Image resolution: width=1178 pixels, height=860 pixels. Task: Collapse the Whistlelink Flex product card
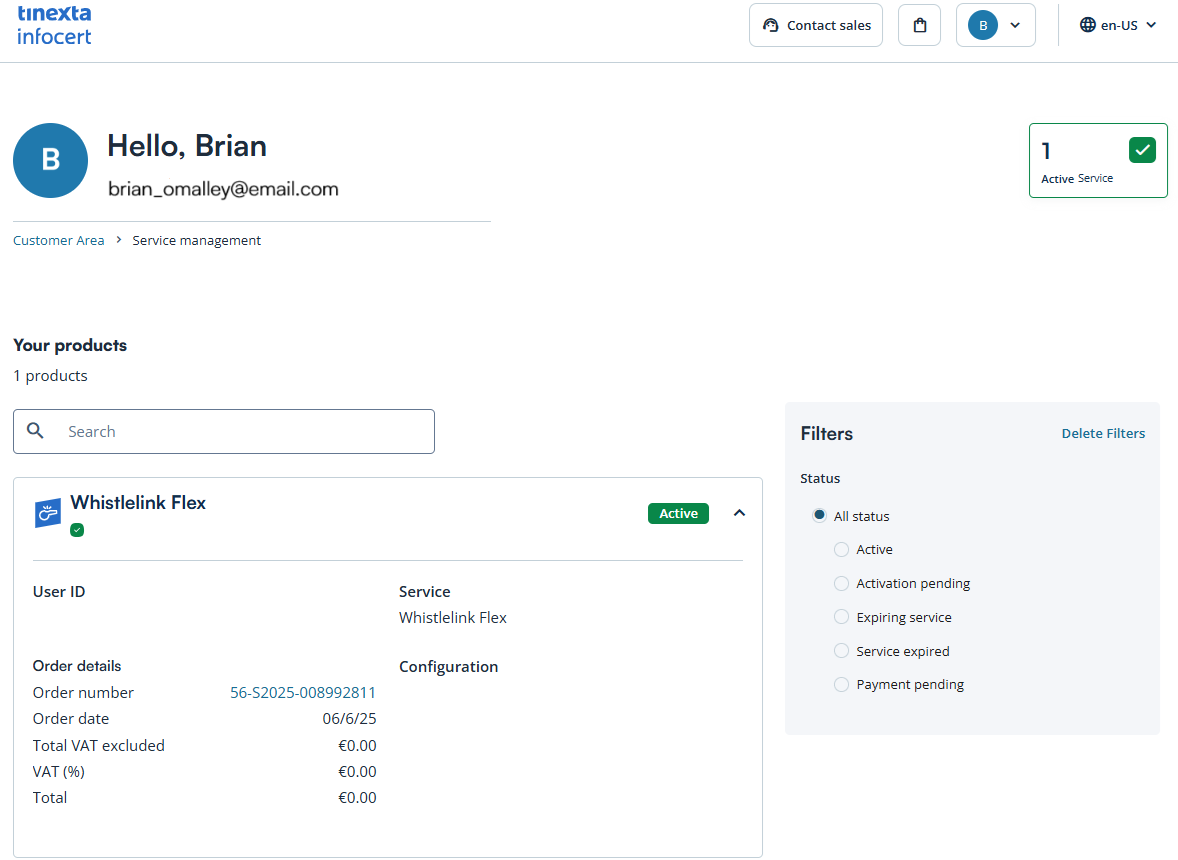click(739, 513)
